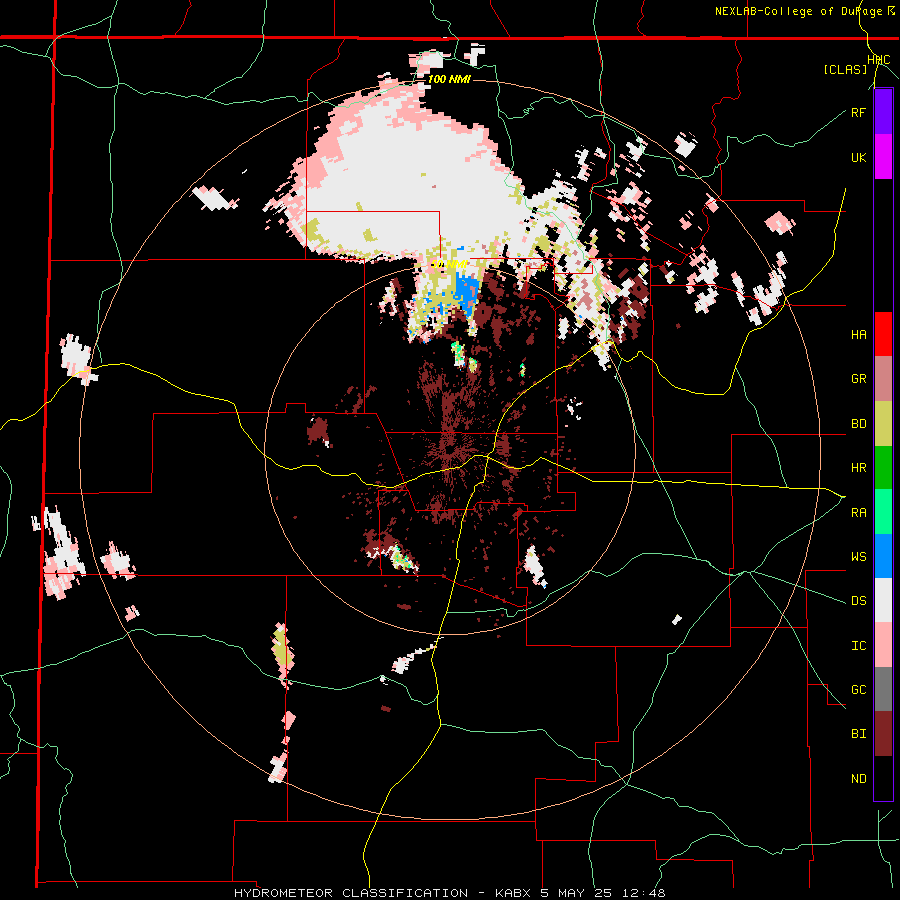Click the '[CLAS]' legend header text
This screenshot has height=900, width=900.
point(845,70)
